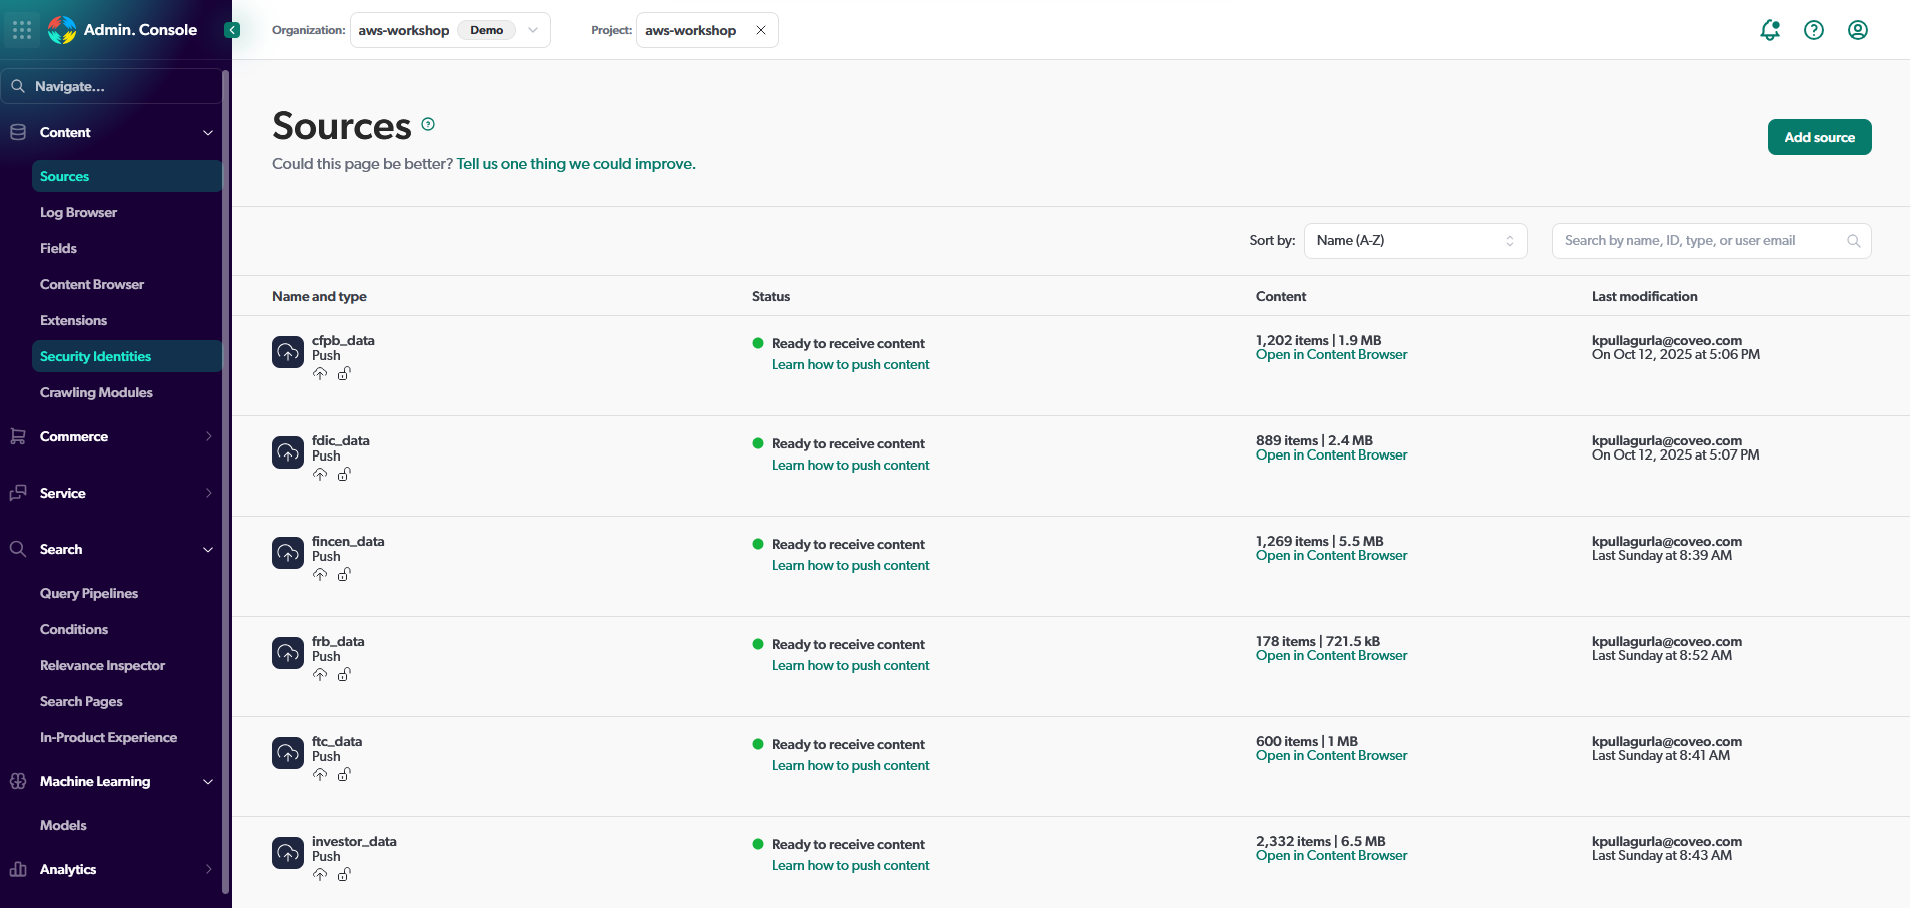
Task: Clear the aws-workshop project selection
Action: tap(761, 30)
